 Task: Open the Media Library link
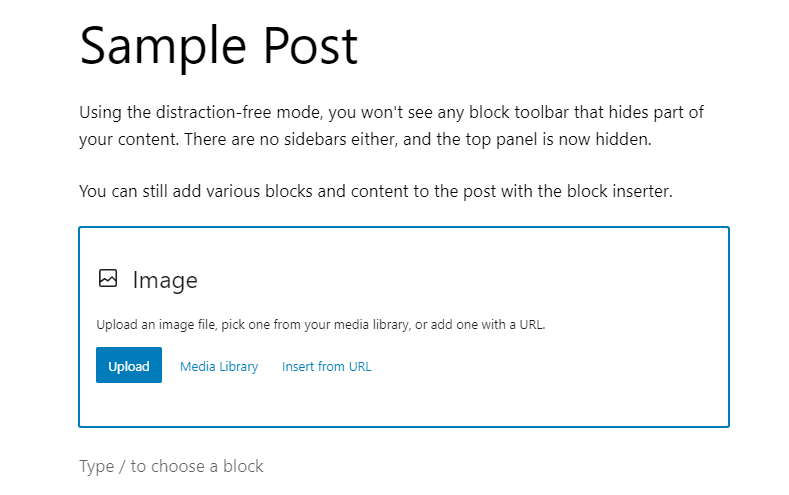(219, 367)
